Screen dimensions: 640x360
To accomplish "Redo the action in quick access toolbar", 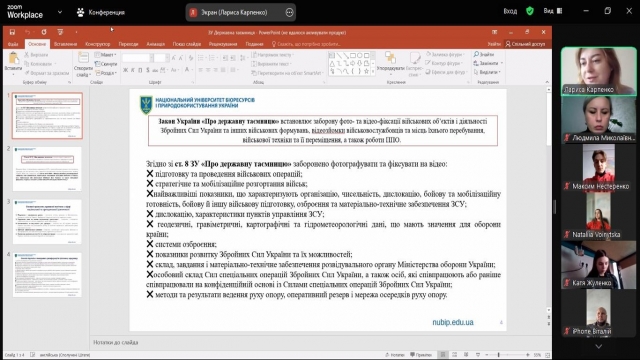I will [x=44, y=32].
